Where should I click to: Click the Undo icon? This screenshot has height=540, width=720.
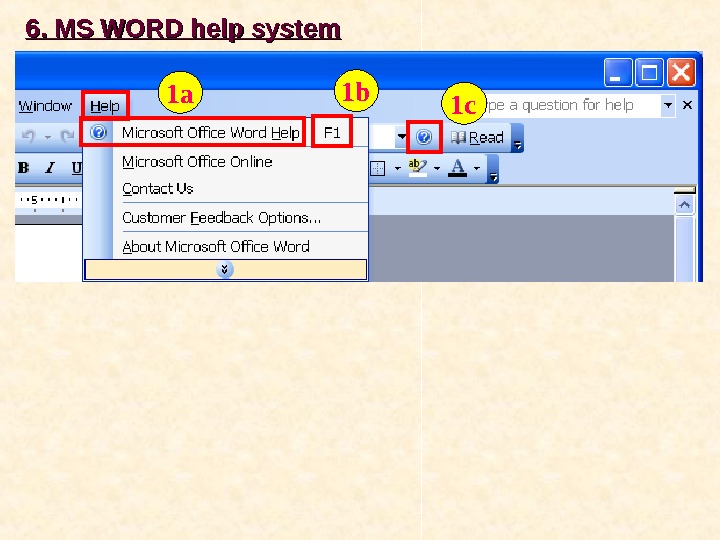click(x=28, y=136)
